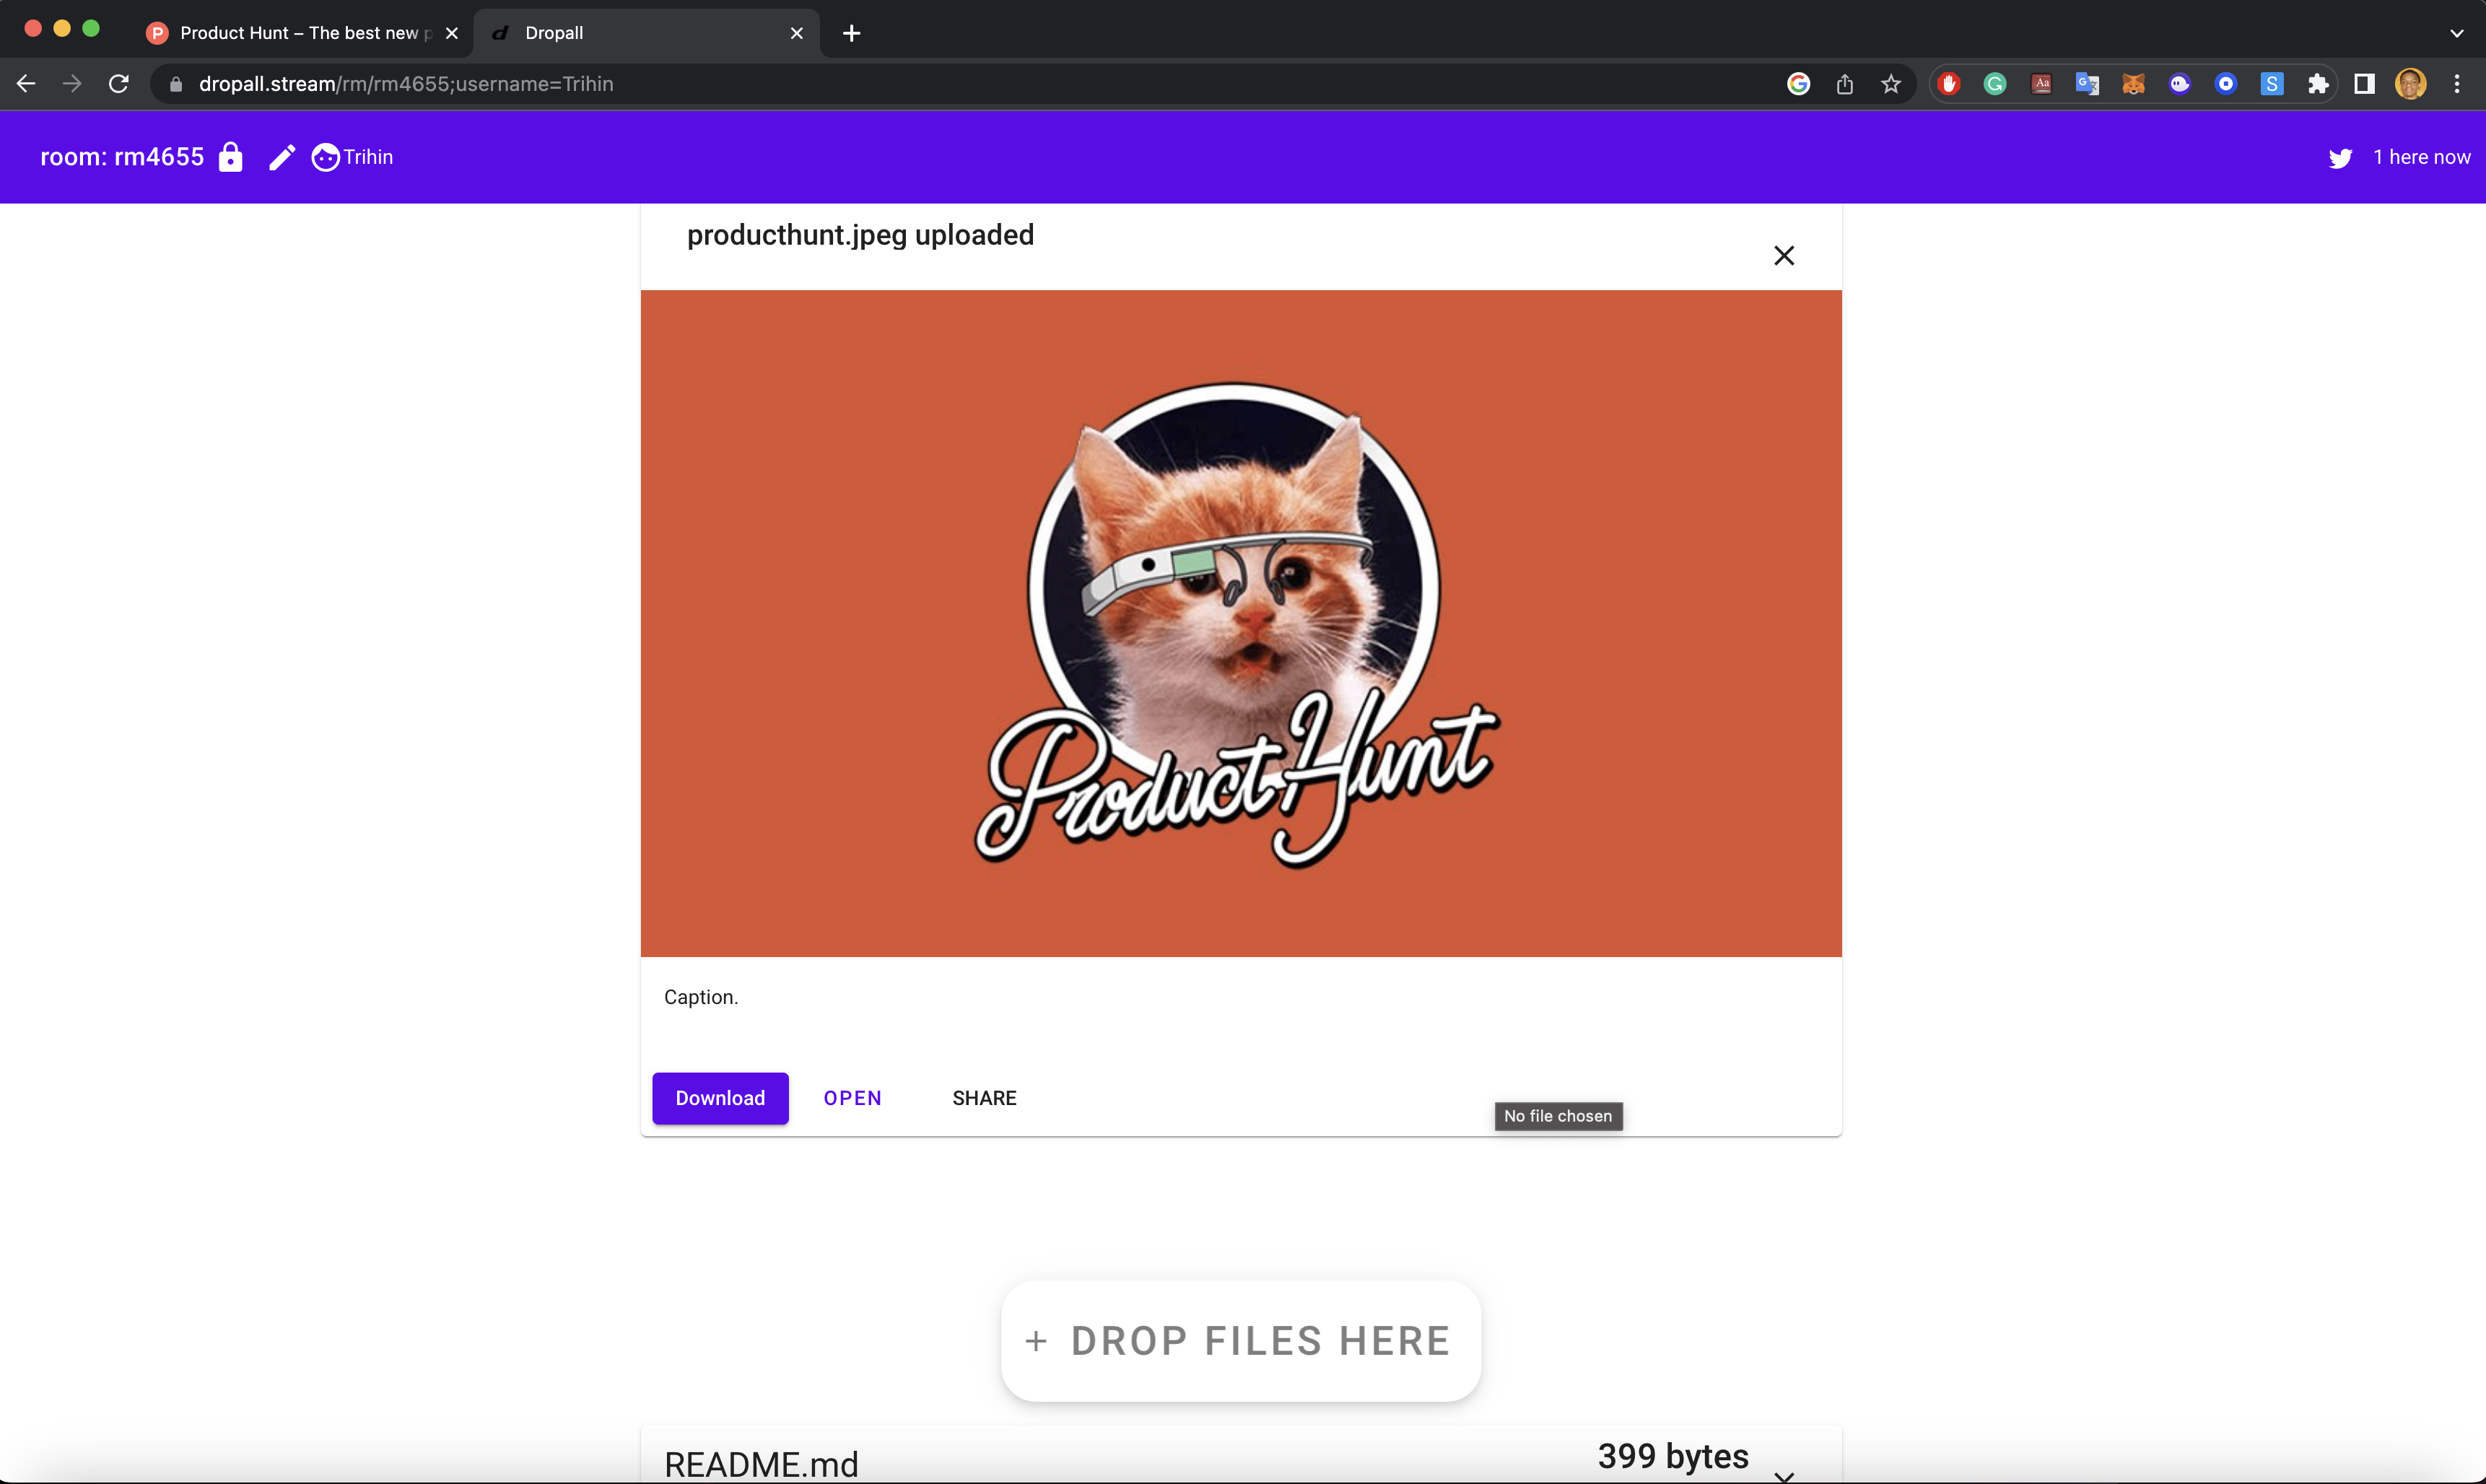Screen dimensions: 2486x1484
Task: Close the Dropall tab
Action: 796,33
